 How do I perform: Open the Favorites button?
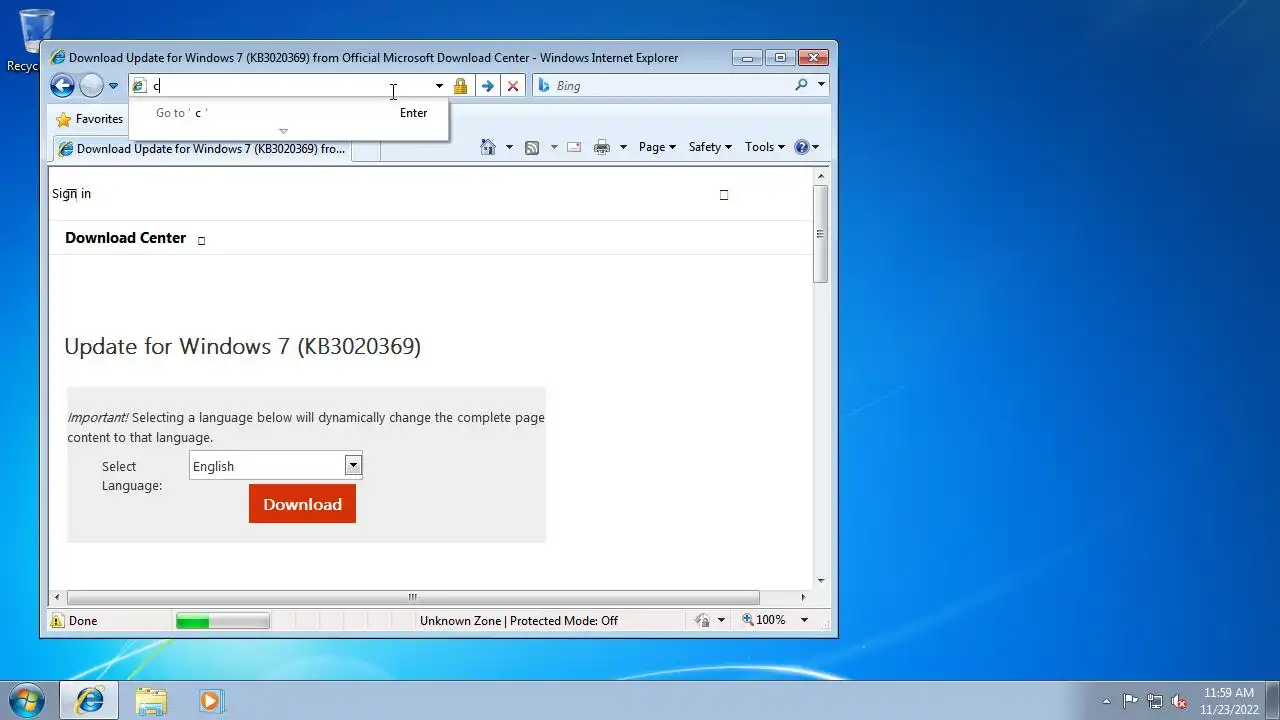(90, 119)
